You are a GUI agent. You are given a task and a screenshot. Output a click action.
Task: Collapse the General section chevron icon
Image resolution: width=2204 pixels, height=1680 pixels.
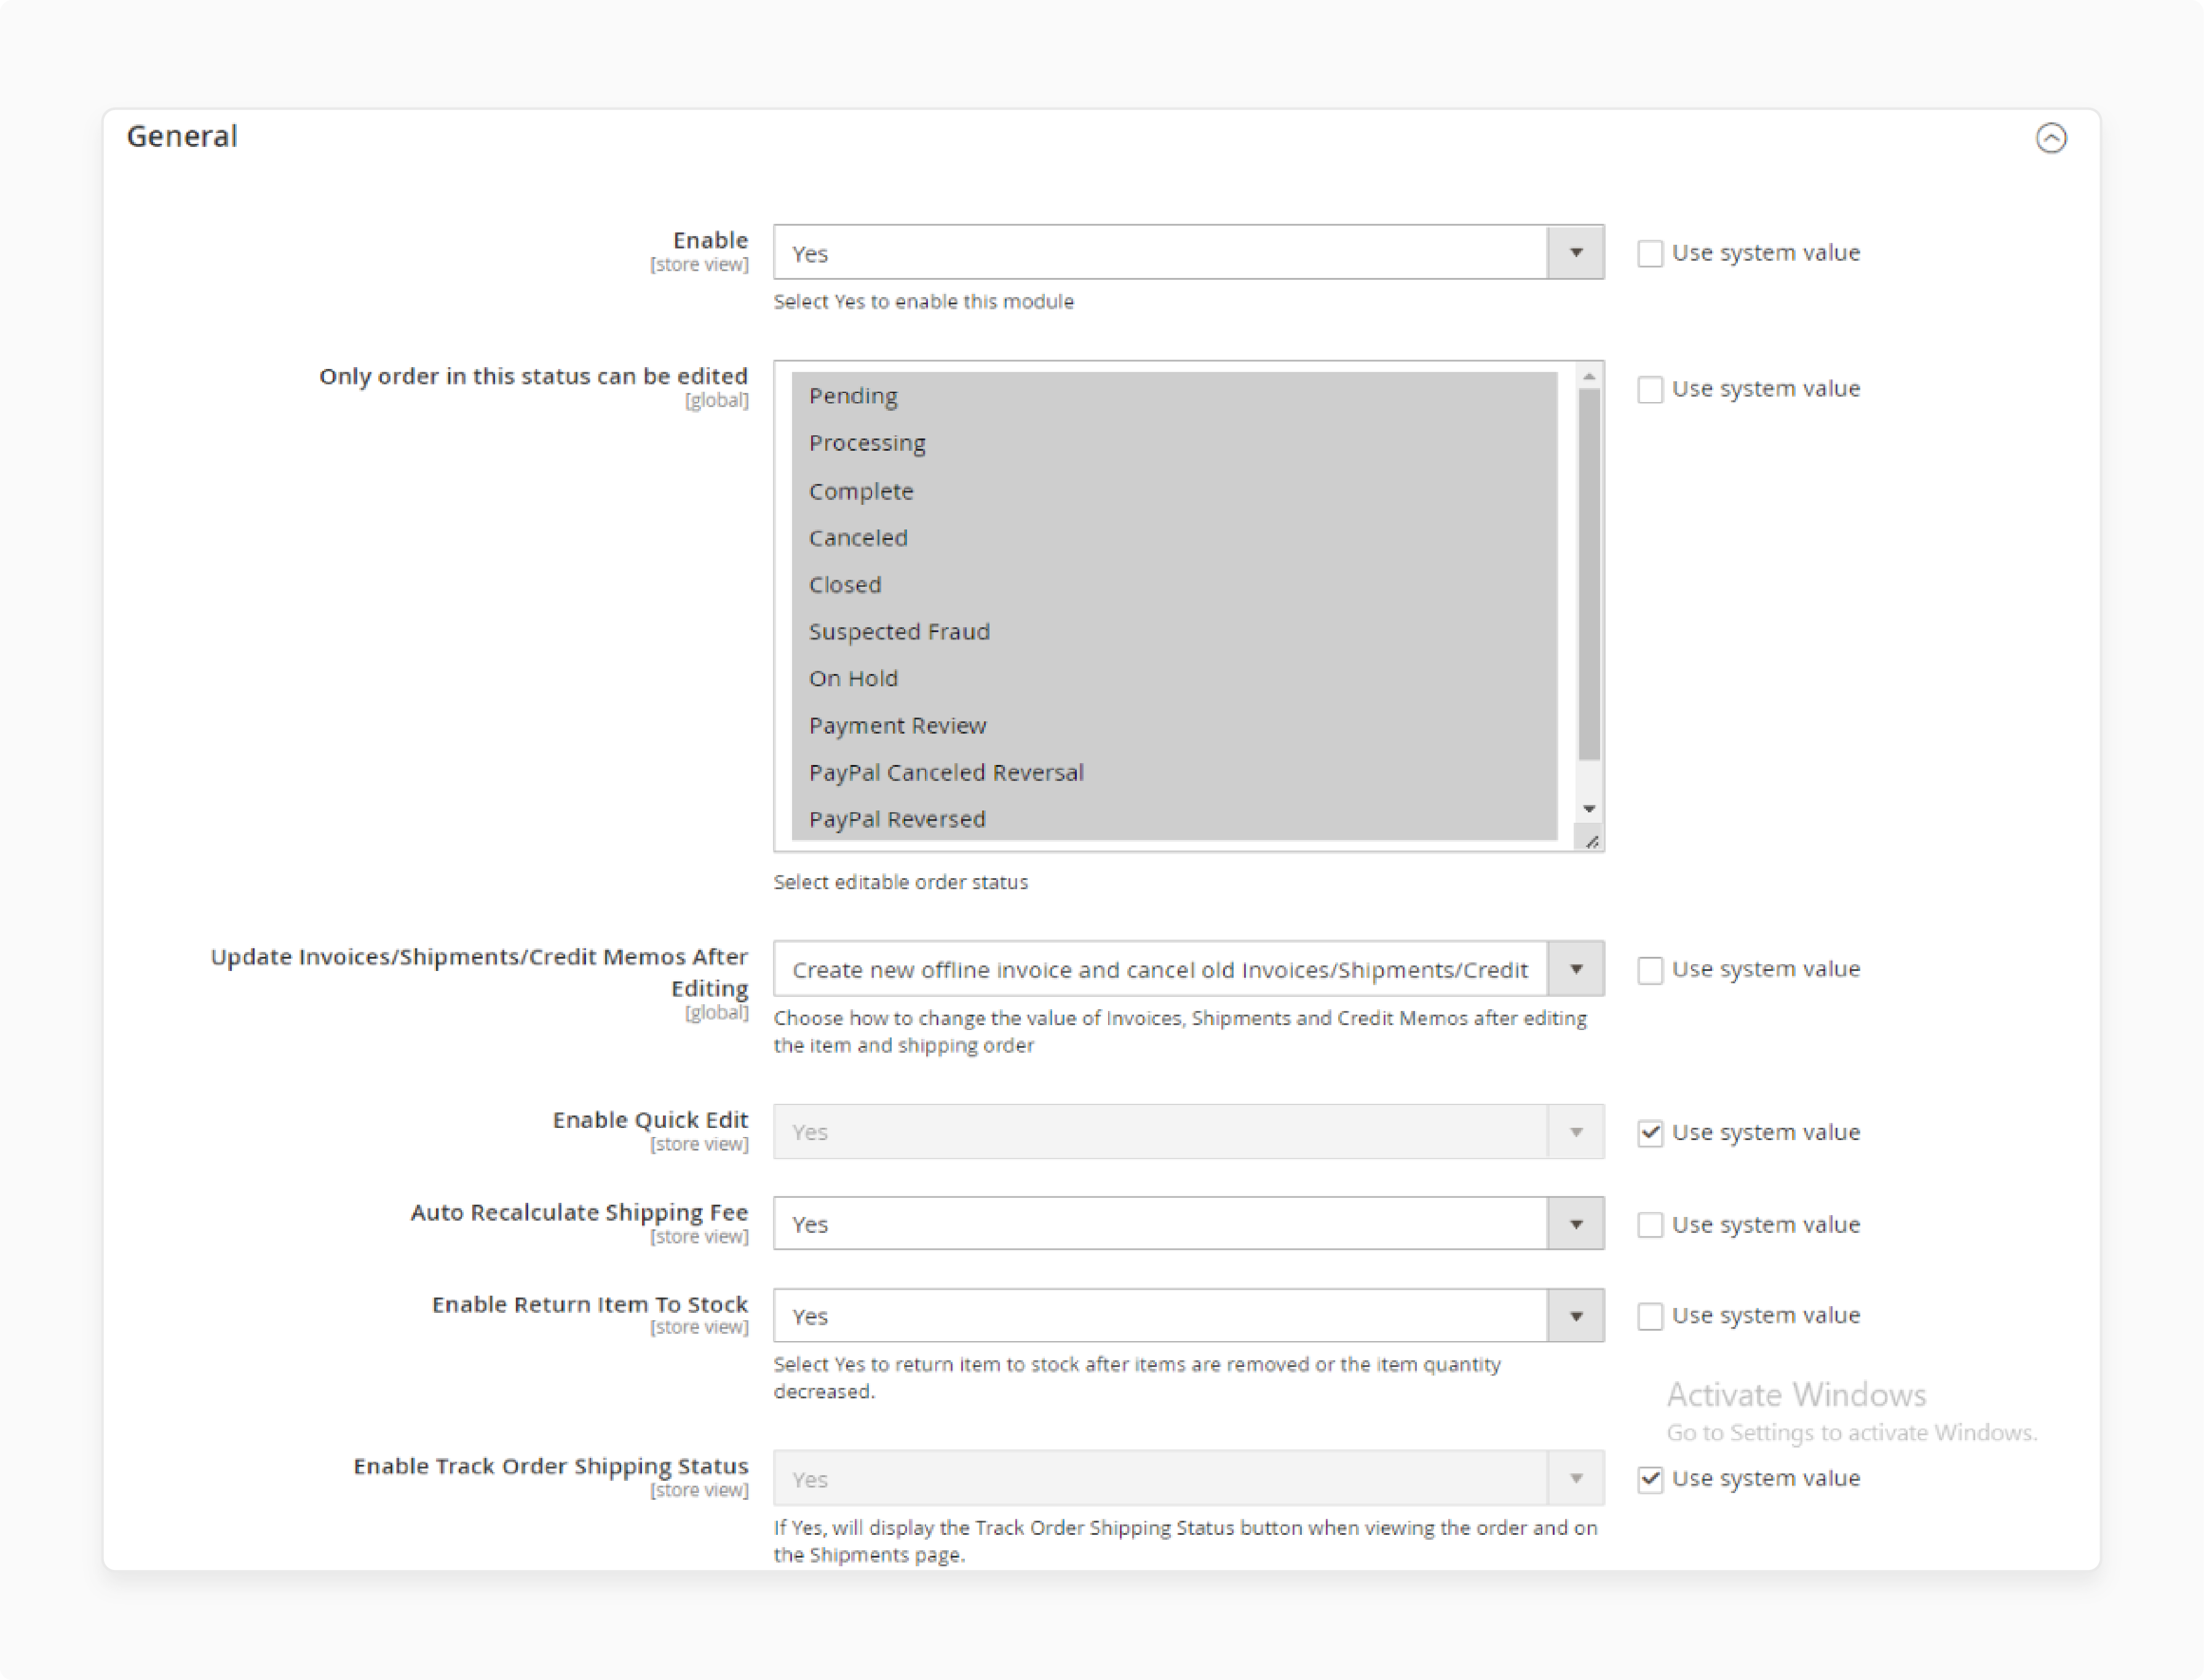click(2051, 137)
